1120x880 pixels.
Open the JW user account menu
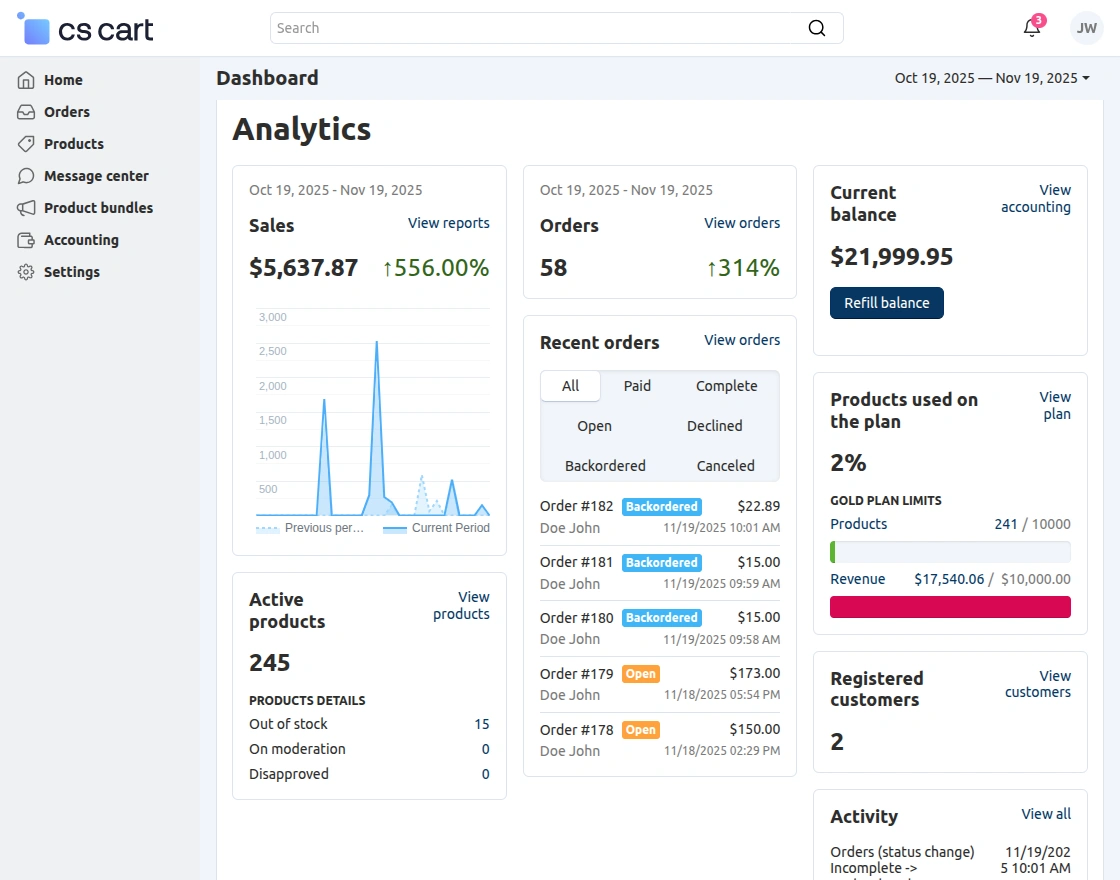coord(1086,28)
